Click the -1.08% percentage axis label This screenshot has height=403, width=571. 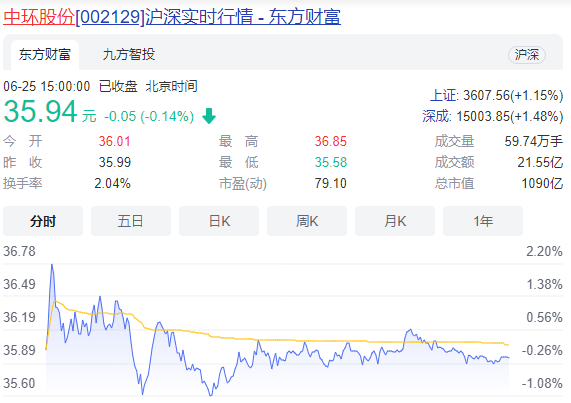(542, 383)
